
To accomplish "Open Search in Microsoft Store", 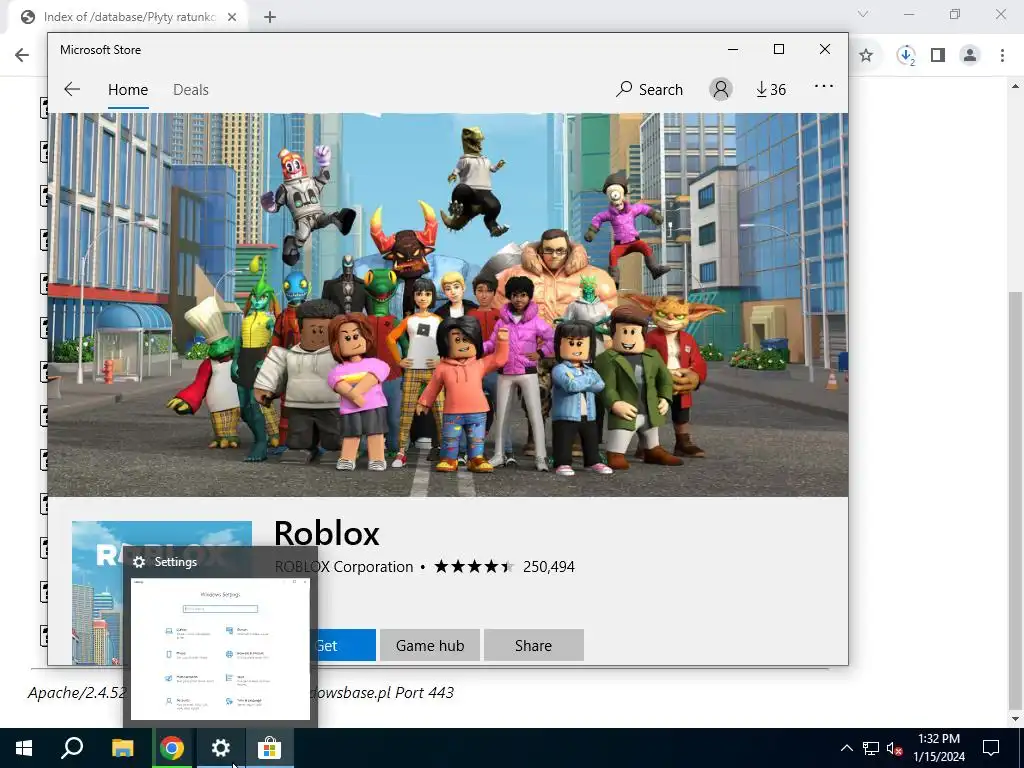I will pos(649,89).
